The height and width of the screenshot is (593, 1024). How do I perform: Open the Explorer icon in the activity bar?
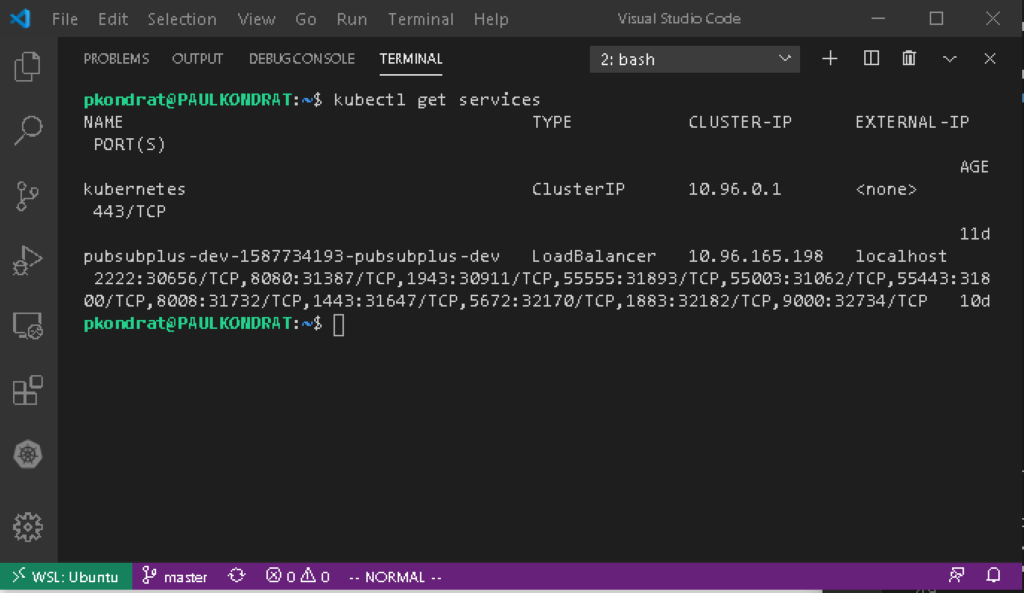tap(28, 65)
